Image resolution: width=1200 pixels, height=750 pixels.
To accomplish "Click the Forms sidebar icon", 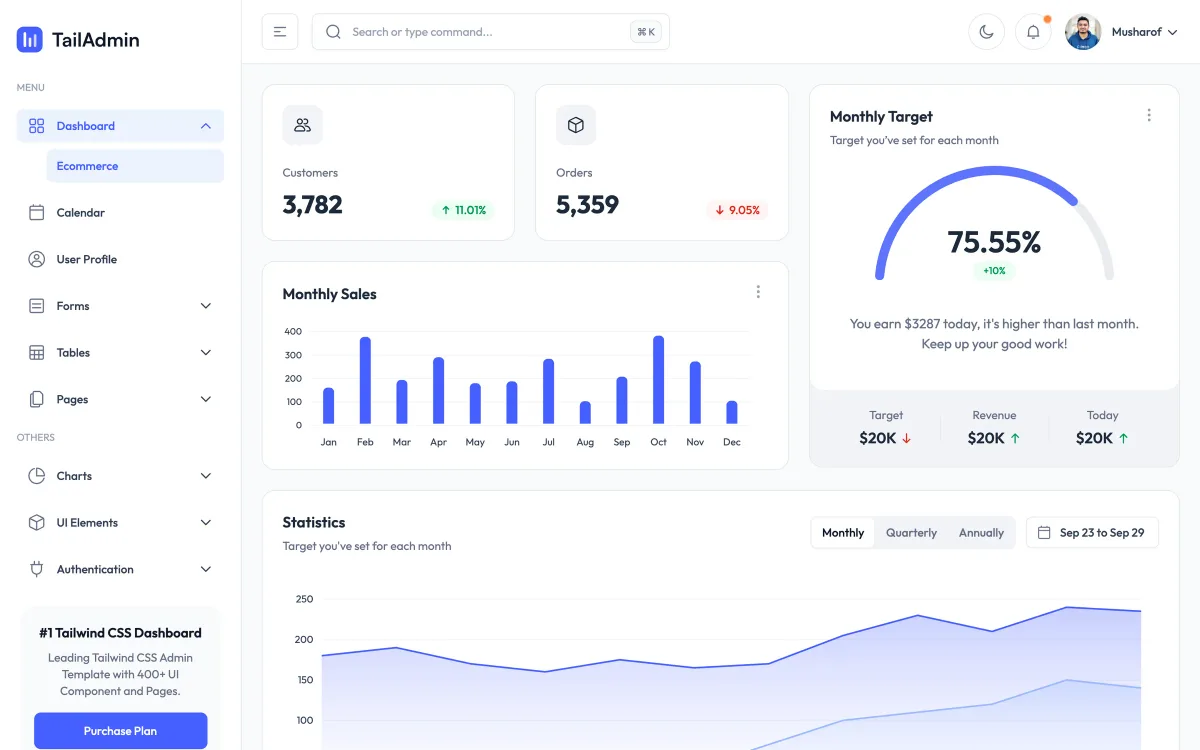I will click(37, 306).
